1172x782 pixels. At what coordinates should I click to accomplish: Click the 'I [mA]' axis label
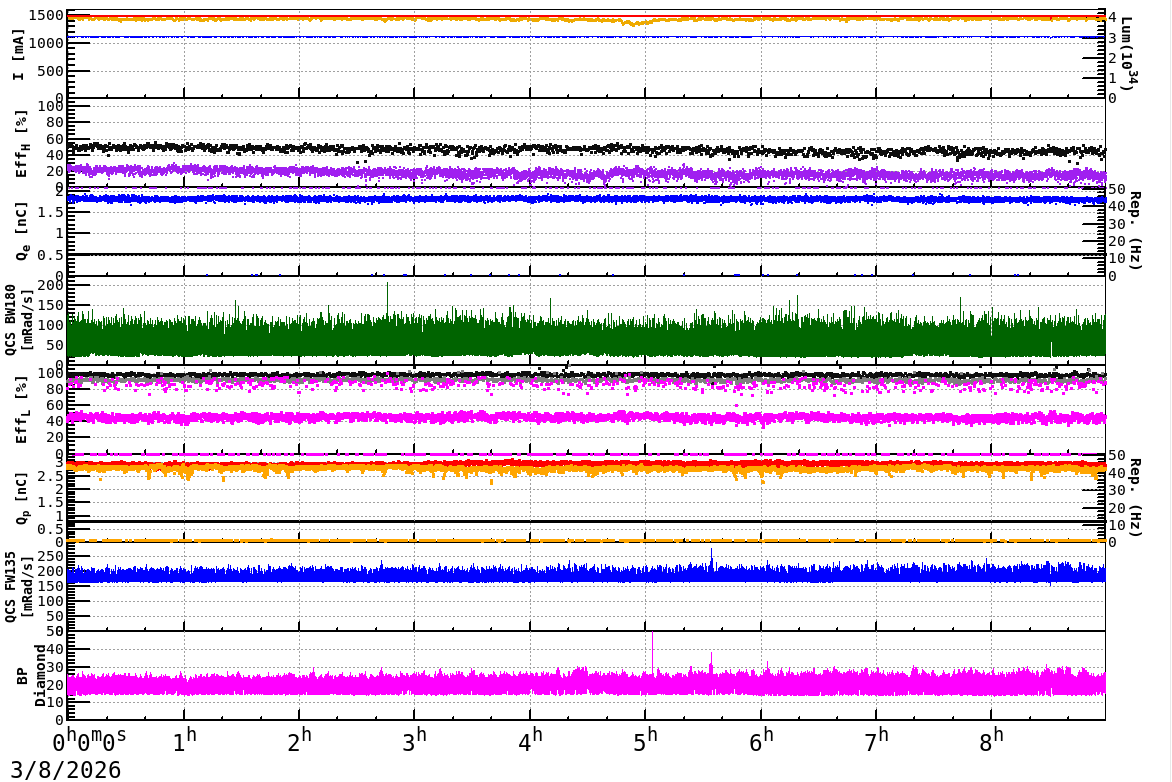tap(19, 55)
